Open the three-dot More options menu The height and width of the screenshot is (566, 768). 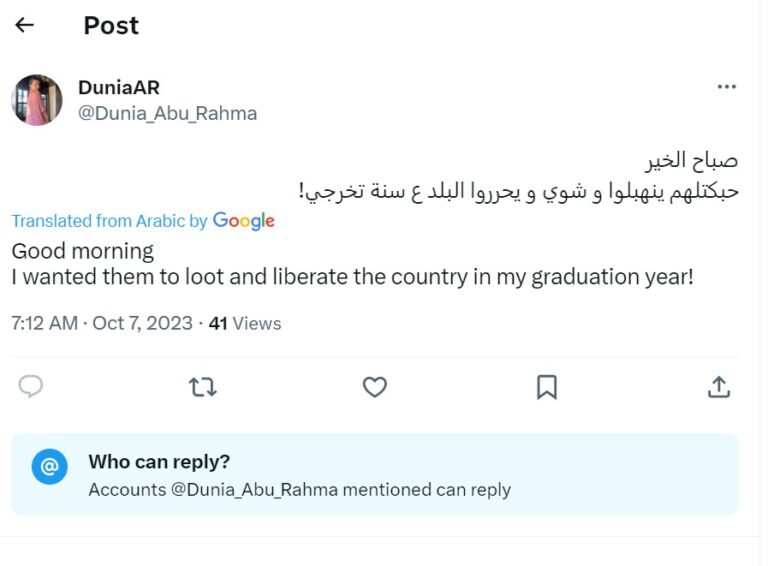tap(727, 88)
